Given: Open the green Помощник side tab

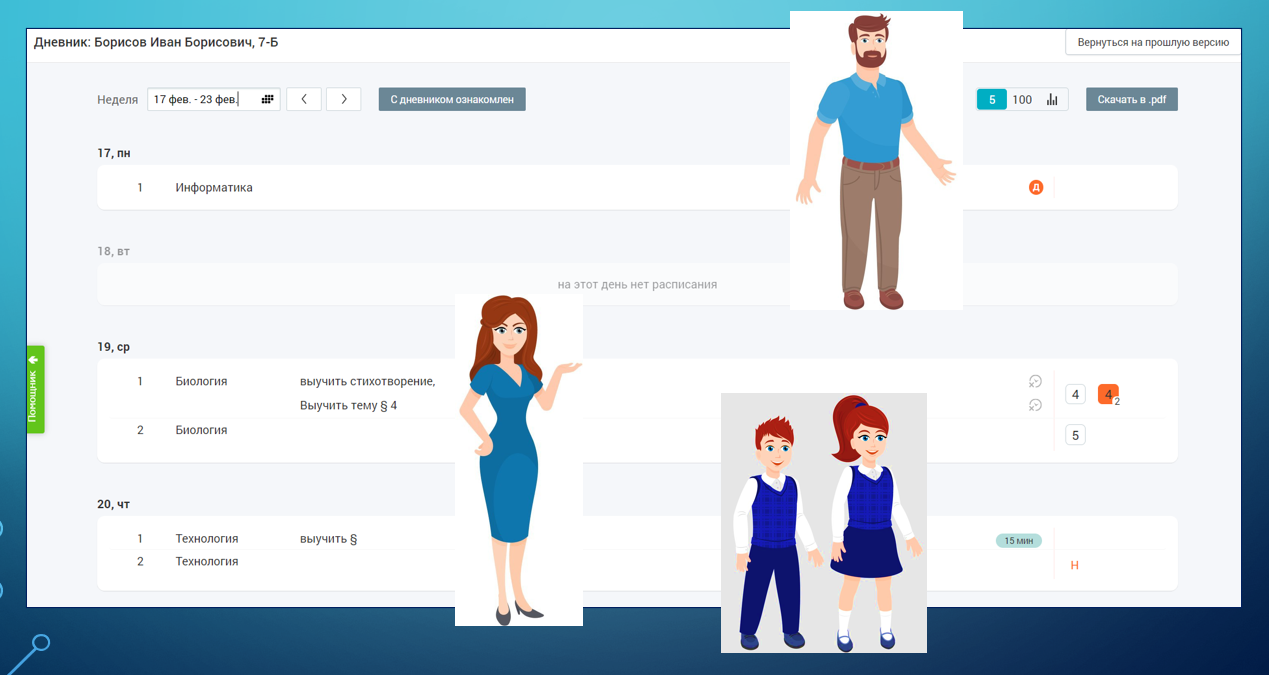Looking at the screenshot, I should (35, 389).
